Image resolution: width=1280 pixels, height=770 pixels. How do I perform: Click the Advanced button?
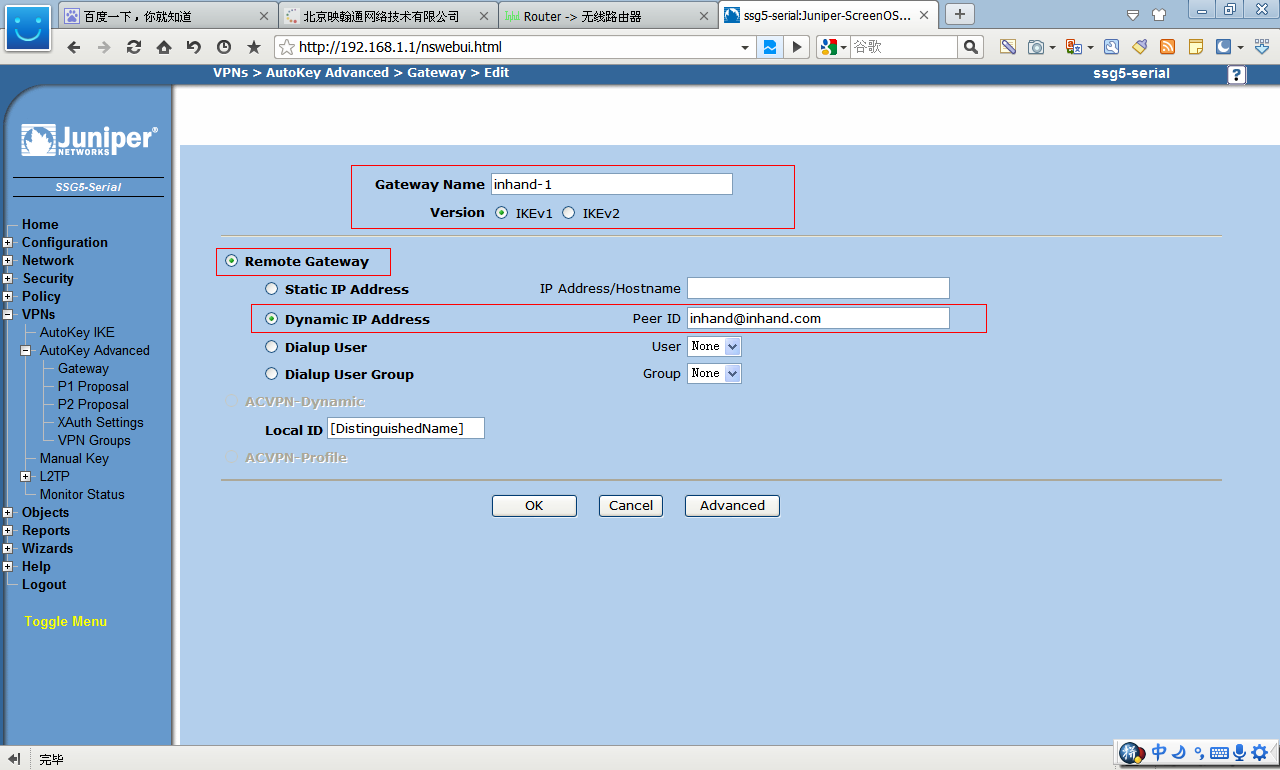pos(732,506)
